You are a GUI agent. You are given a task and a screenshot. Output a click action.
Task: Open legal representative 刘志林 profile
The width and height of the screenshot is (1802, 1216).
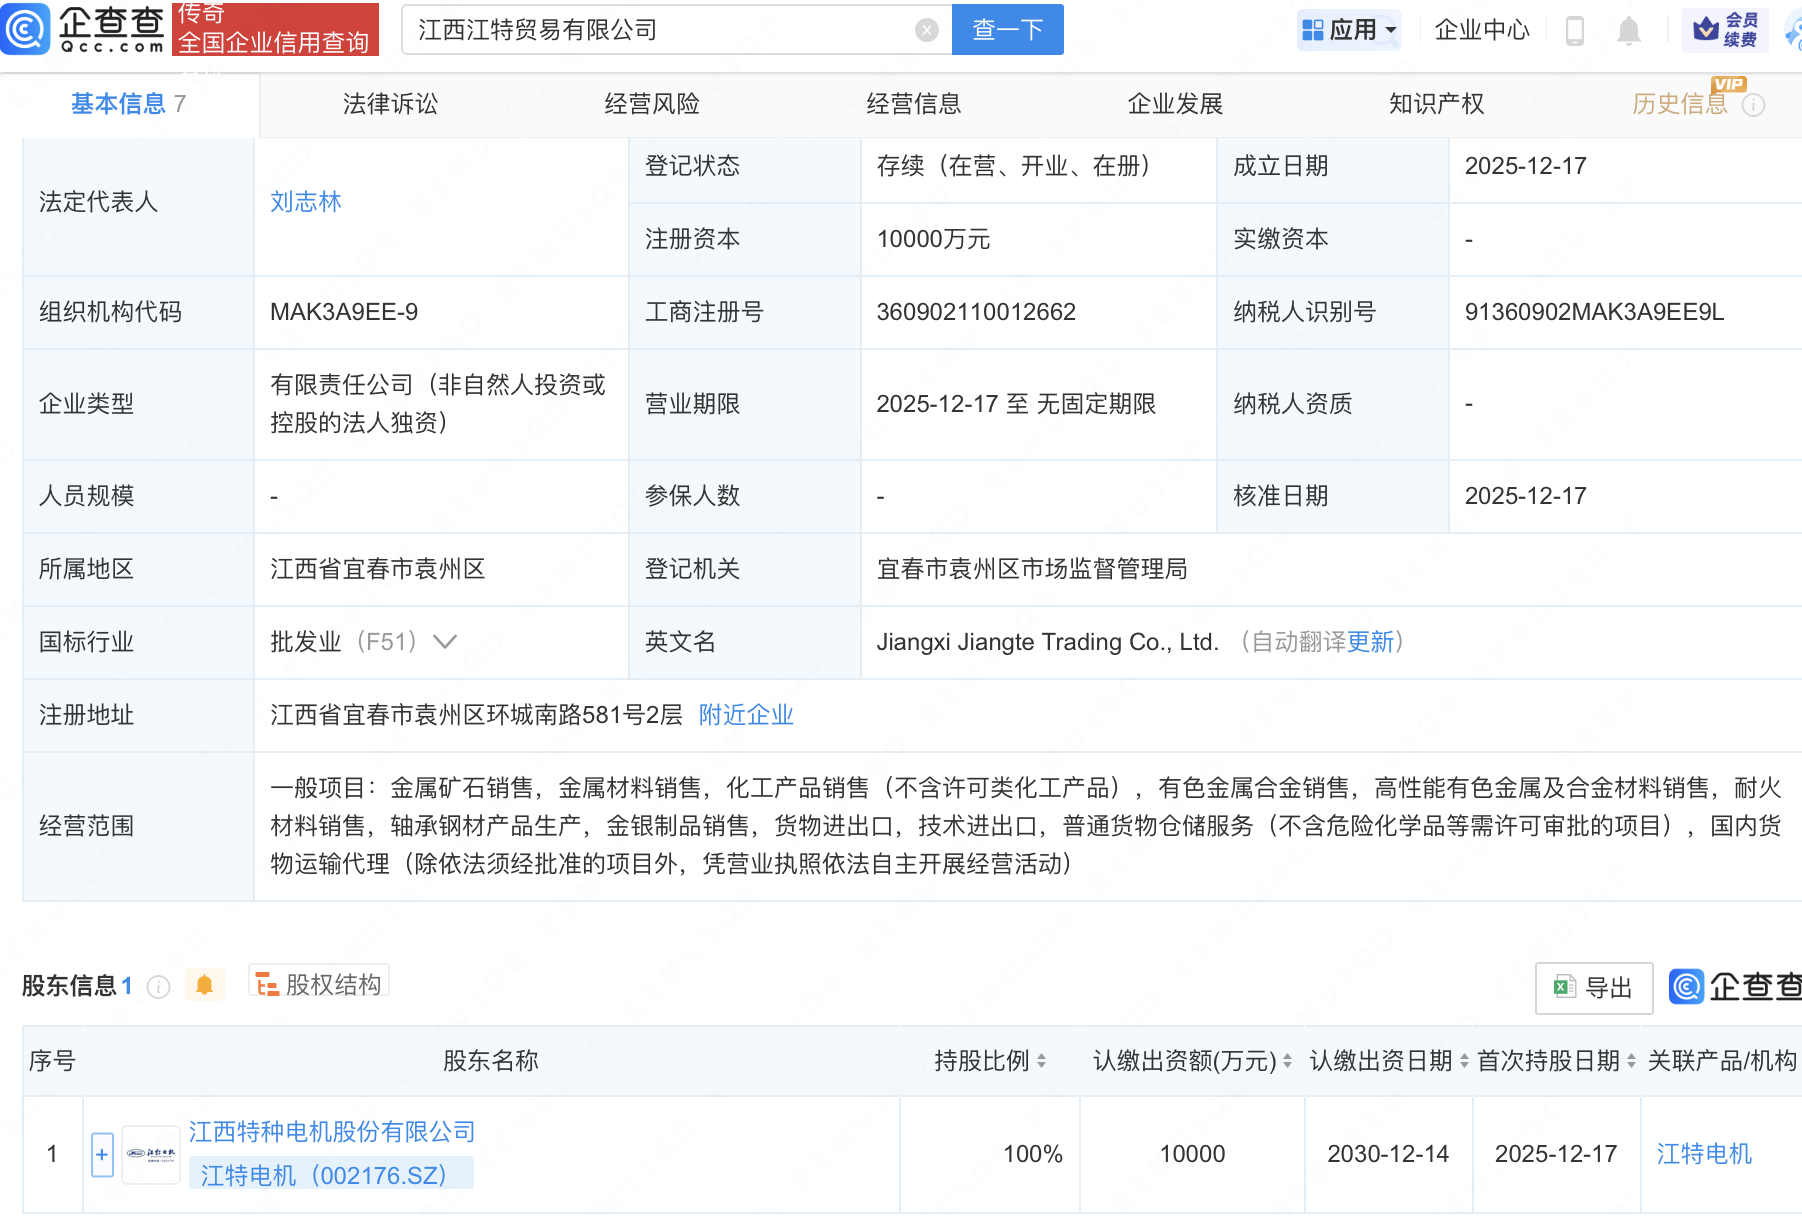(x=306, y=202)
